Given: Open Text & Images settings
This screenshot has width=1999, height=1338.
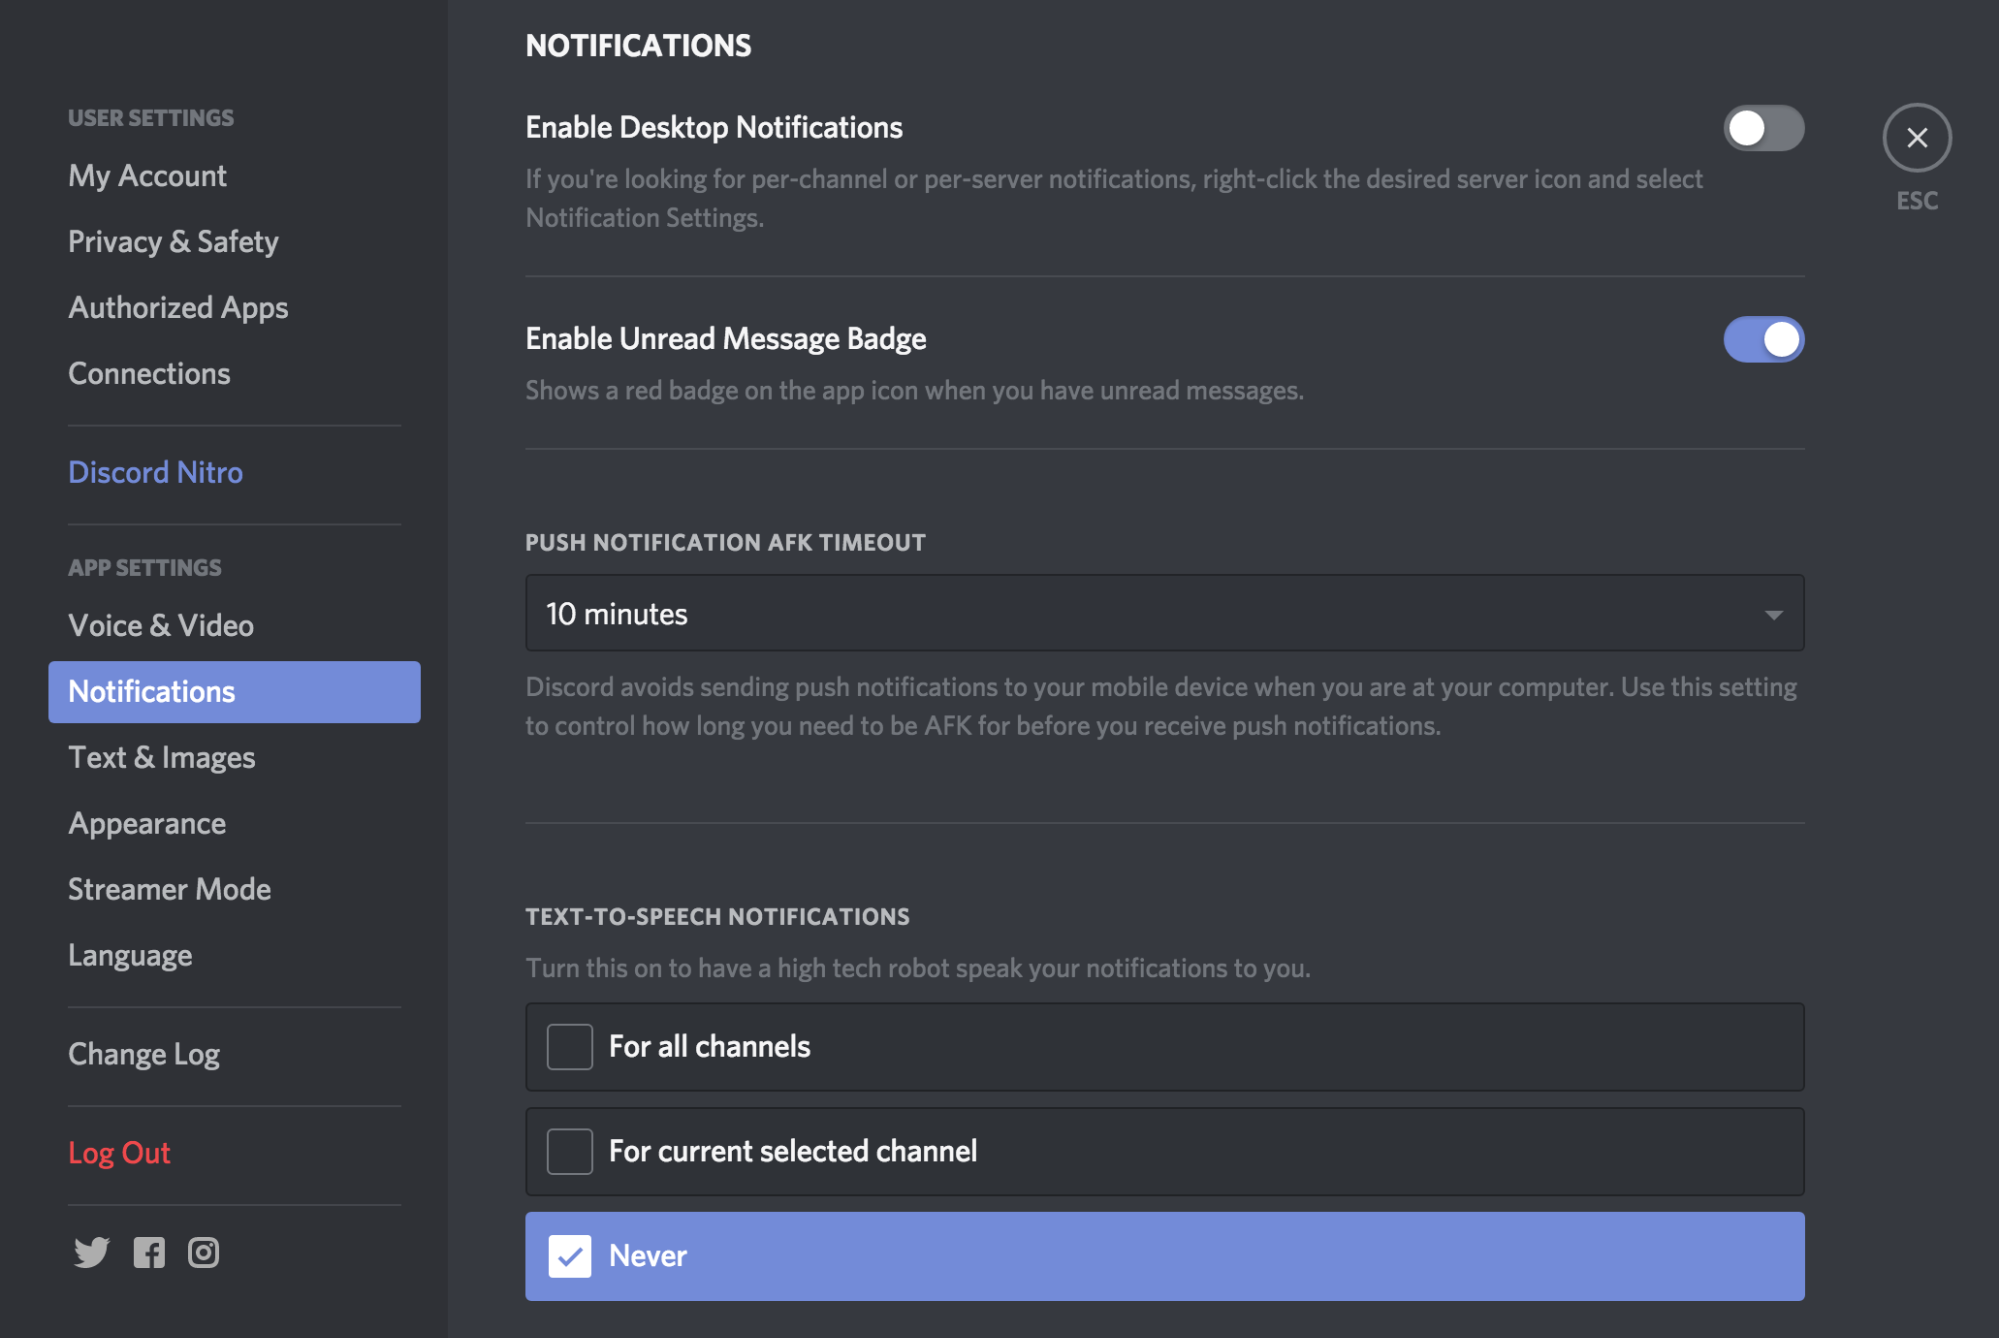Looking at the screenshot, I should tap(161, 757).
